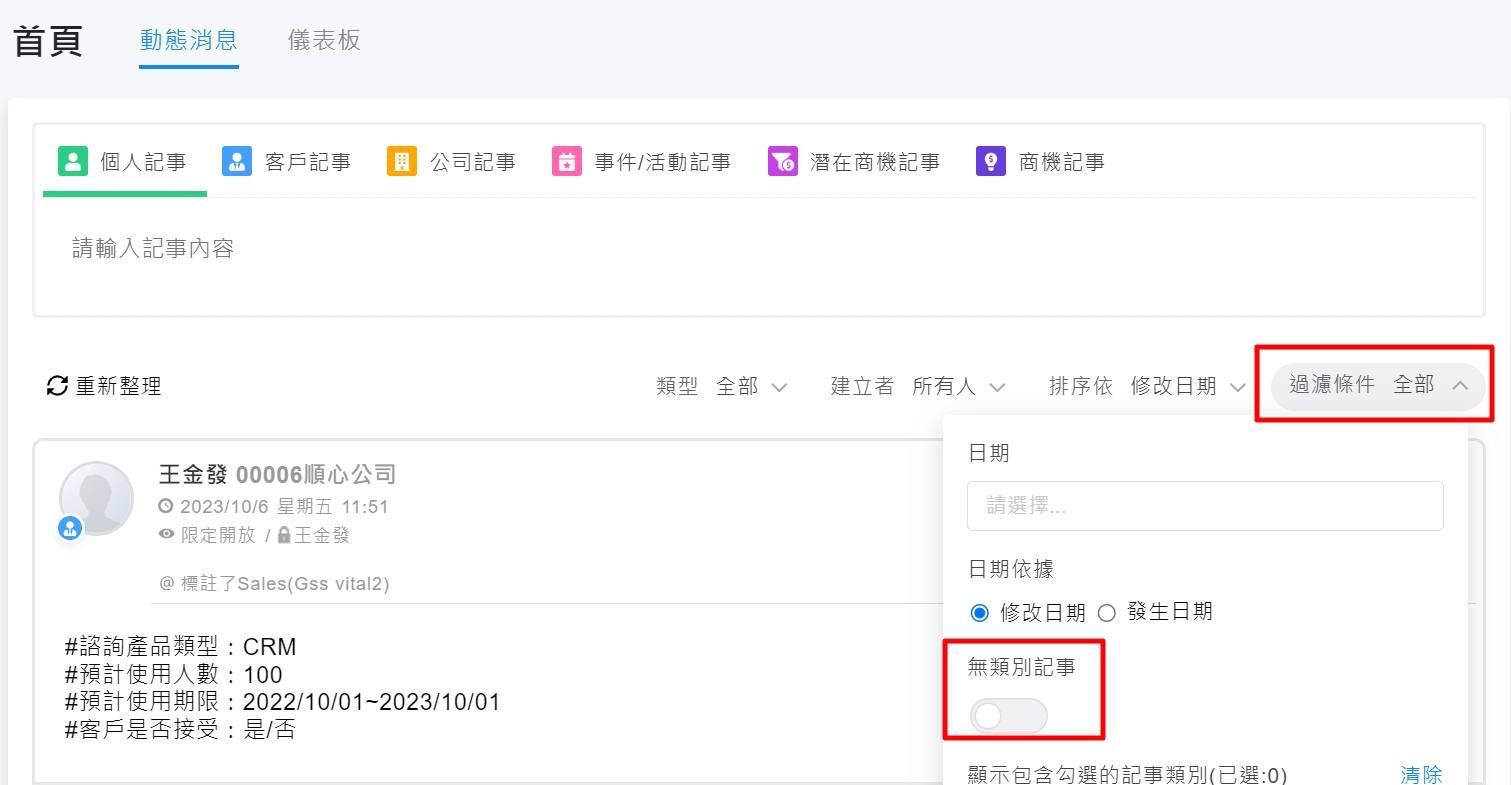Viewport: 1511px width, 785px height.
Task: Collapse the 過濾條件 全部 filter panel
Action: pos(1377,385)
